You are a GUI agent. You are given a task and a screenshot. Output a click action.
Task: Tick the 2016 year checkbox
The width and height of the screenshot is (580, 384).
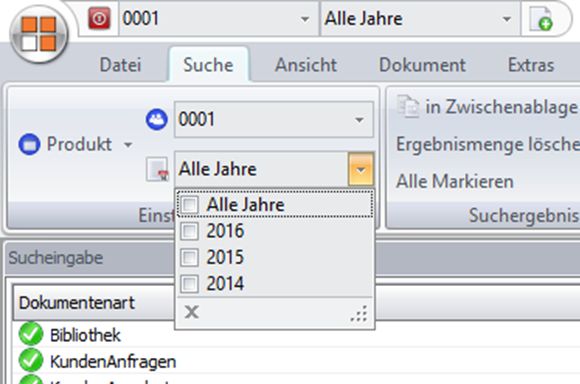190,231
